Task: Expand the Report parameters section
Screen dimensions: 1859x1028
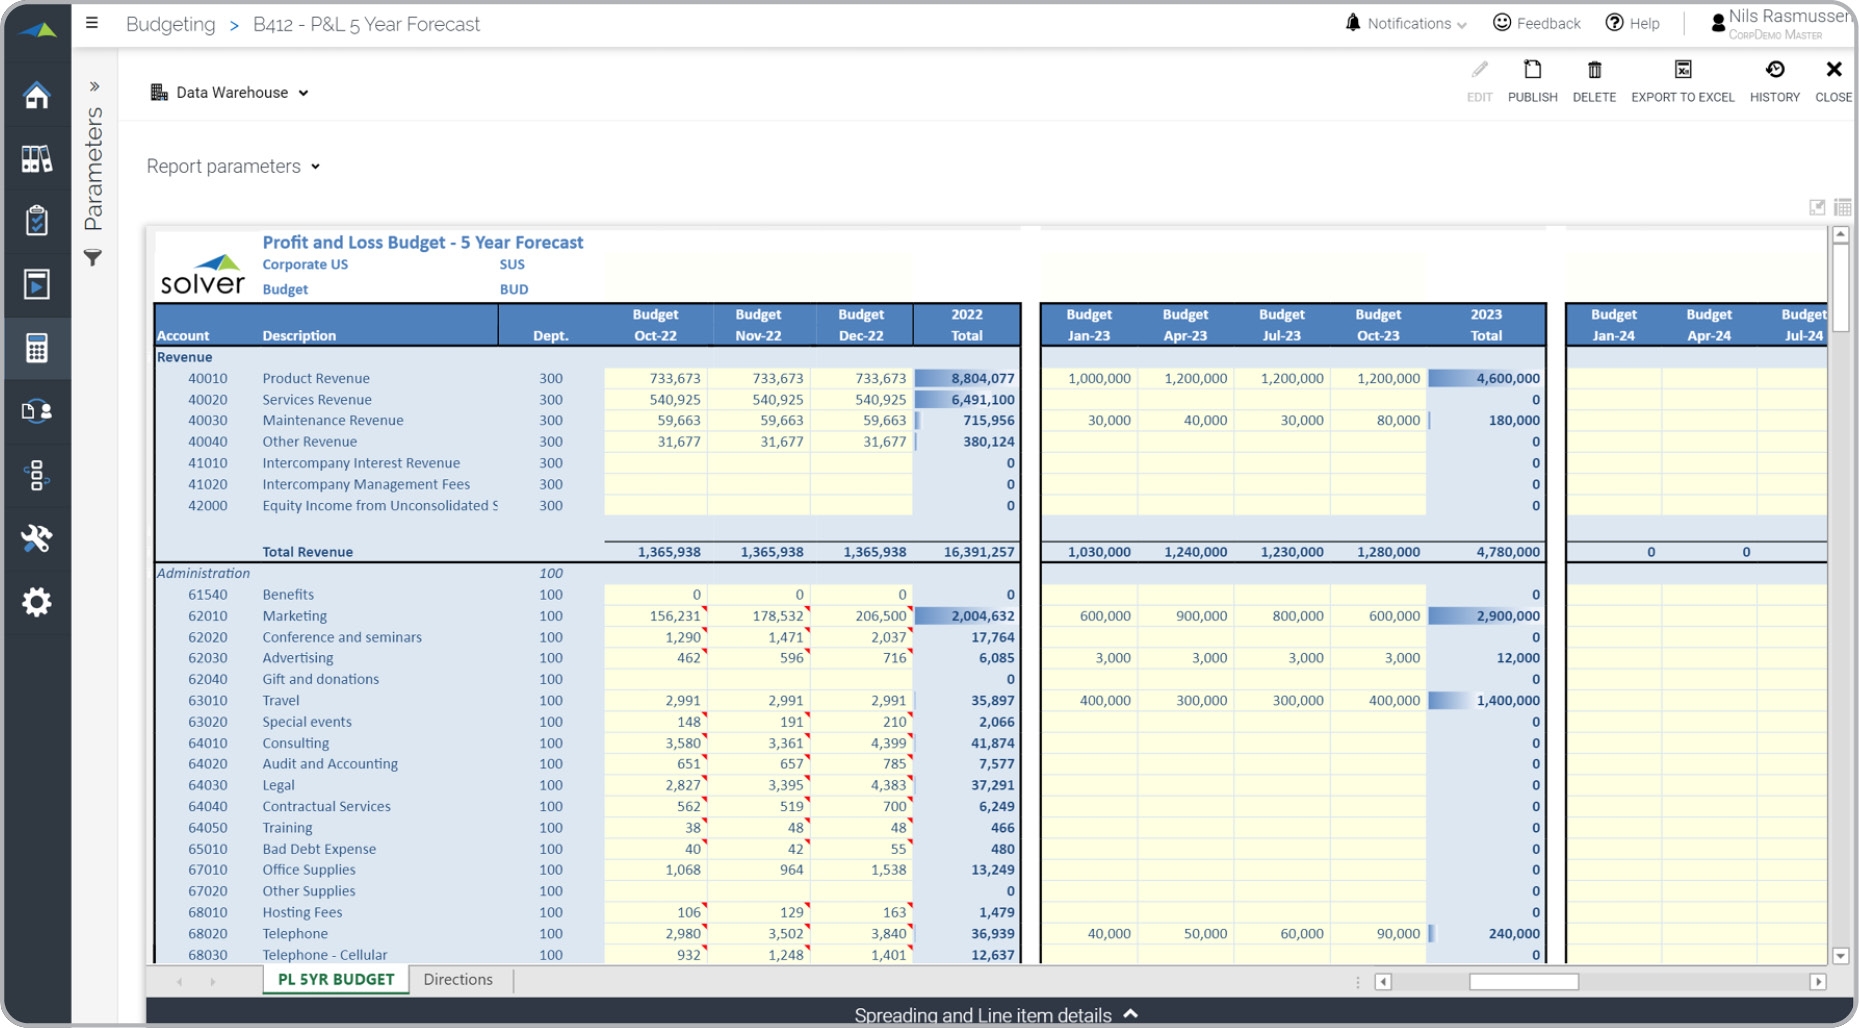Action: pos(233,166)
